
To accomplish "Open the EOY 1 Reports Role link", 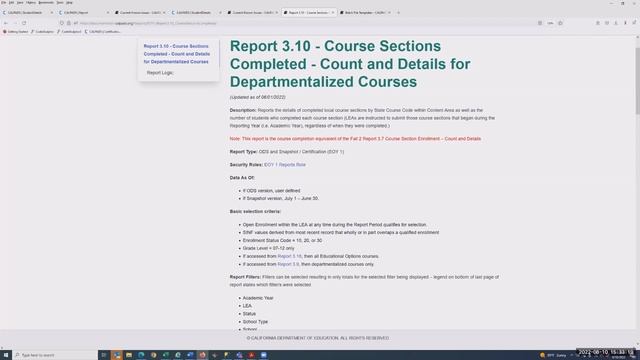I will point(285,165).
